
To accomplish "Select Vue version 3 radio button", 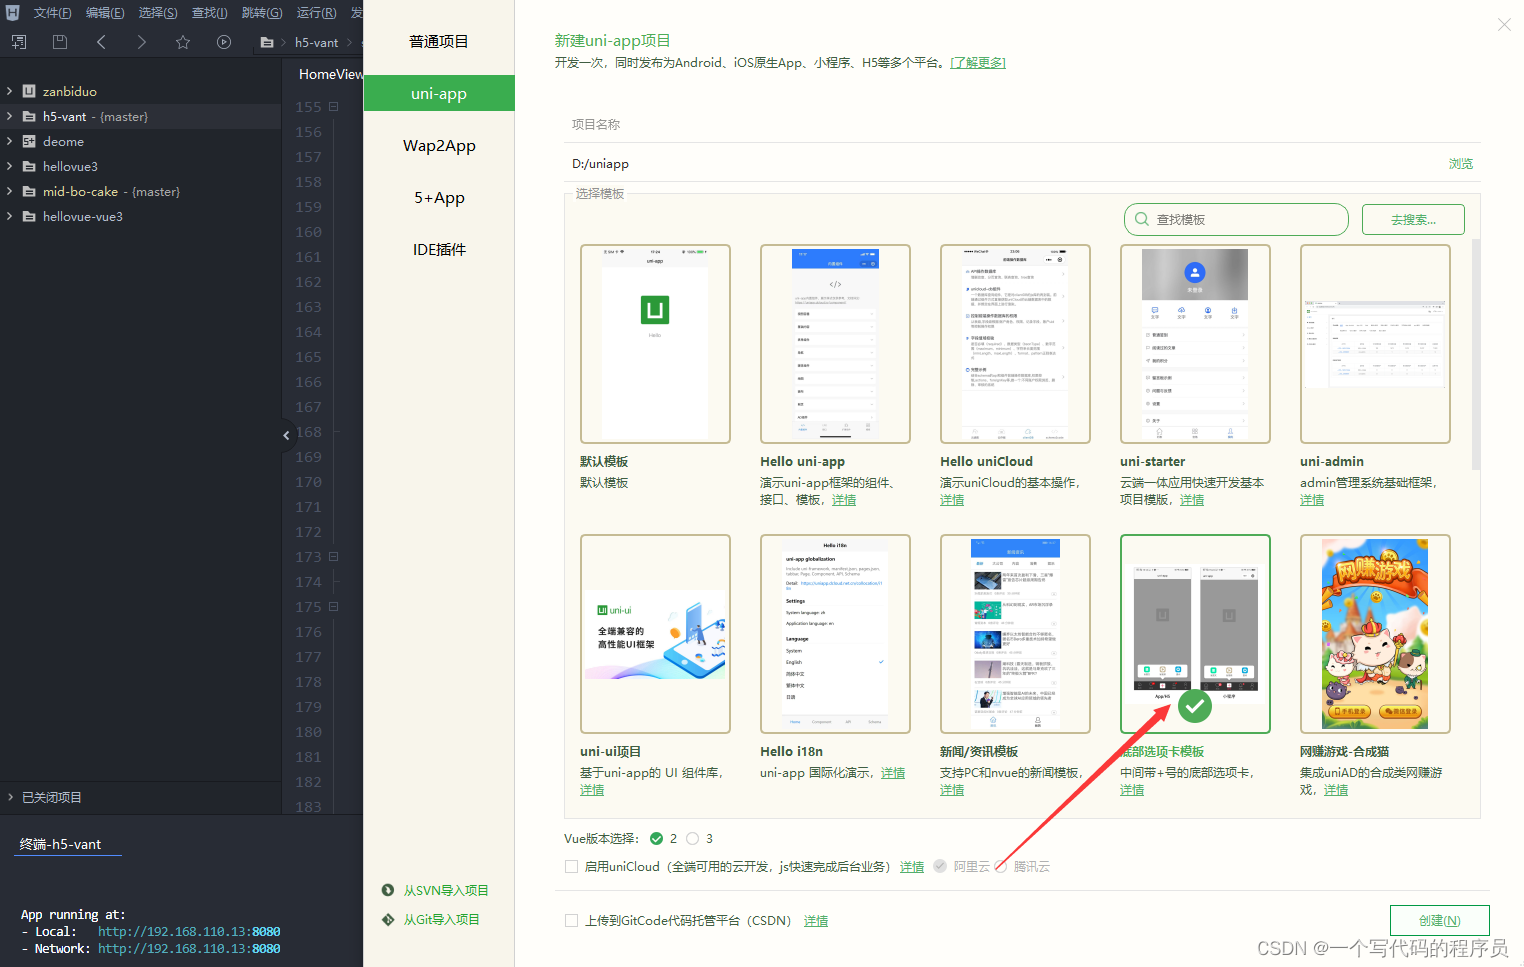I will pyautogui.click(x=692, y=838).
